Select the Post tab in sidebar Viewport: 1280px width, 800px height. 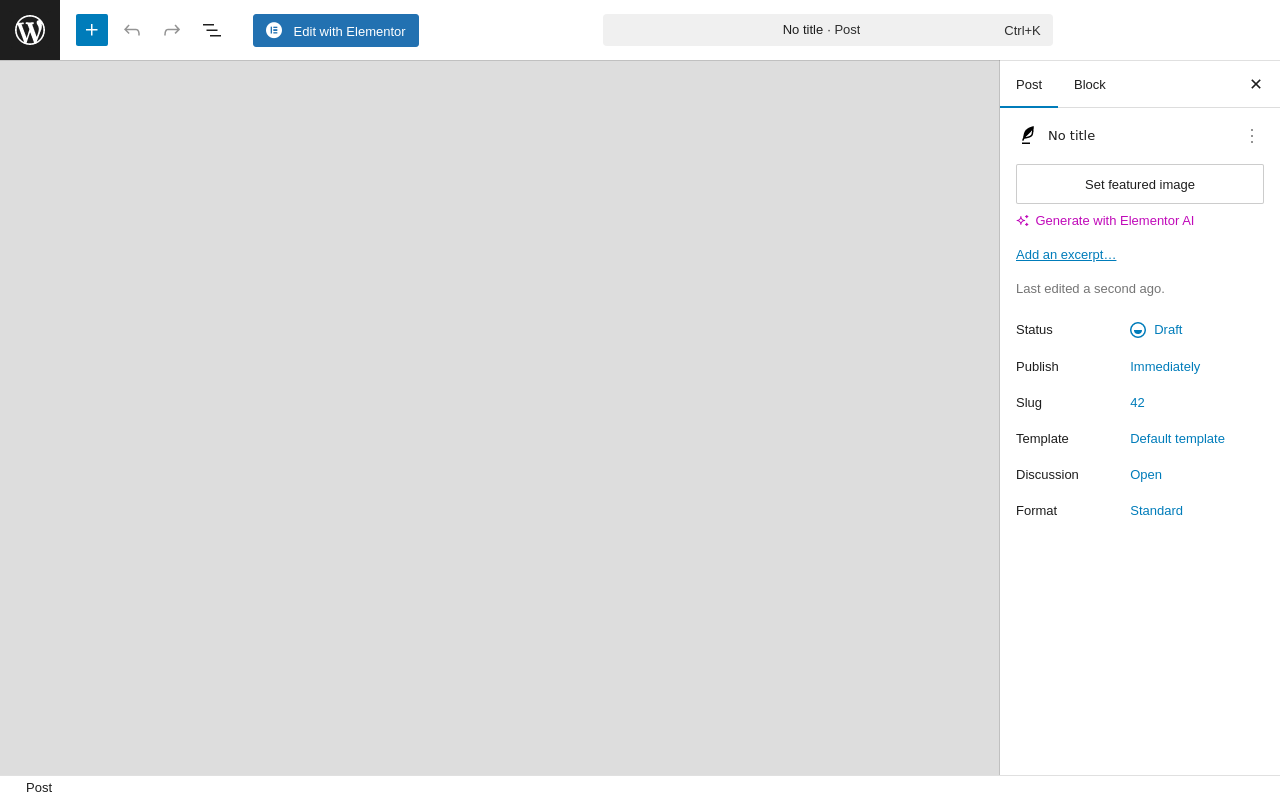1029,84
